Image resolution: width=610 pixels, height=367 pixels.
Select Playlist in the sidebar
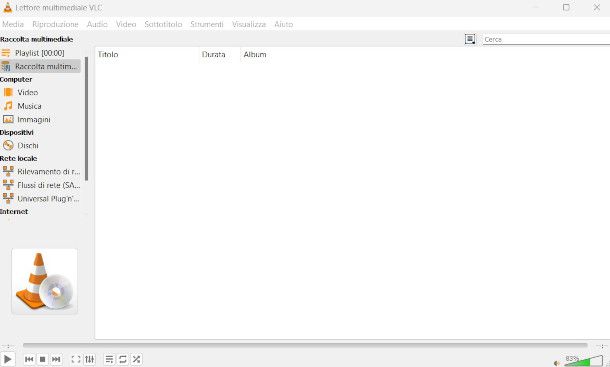coord(40,53)
